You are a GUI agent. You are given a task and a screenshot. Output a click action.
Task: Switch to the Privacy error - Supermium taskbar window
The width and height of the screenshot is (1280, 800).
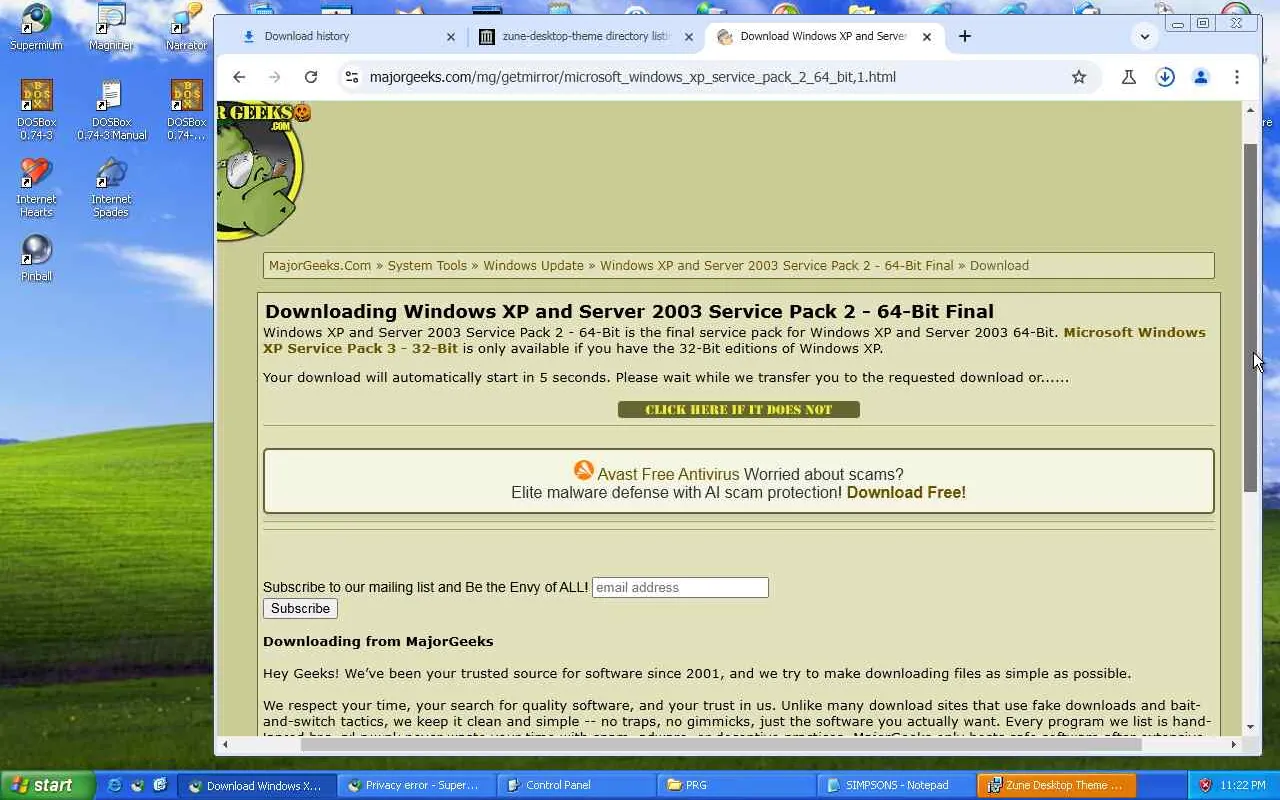416,785
